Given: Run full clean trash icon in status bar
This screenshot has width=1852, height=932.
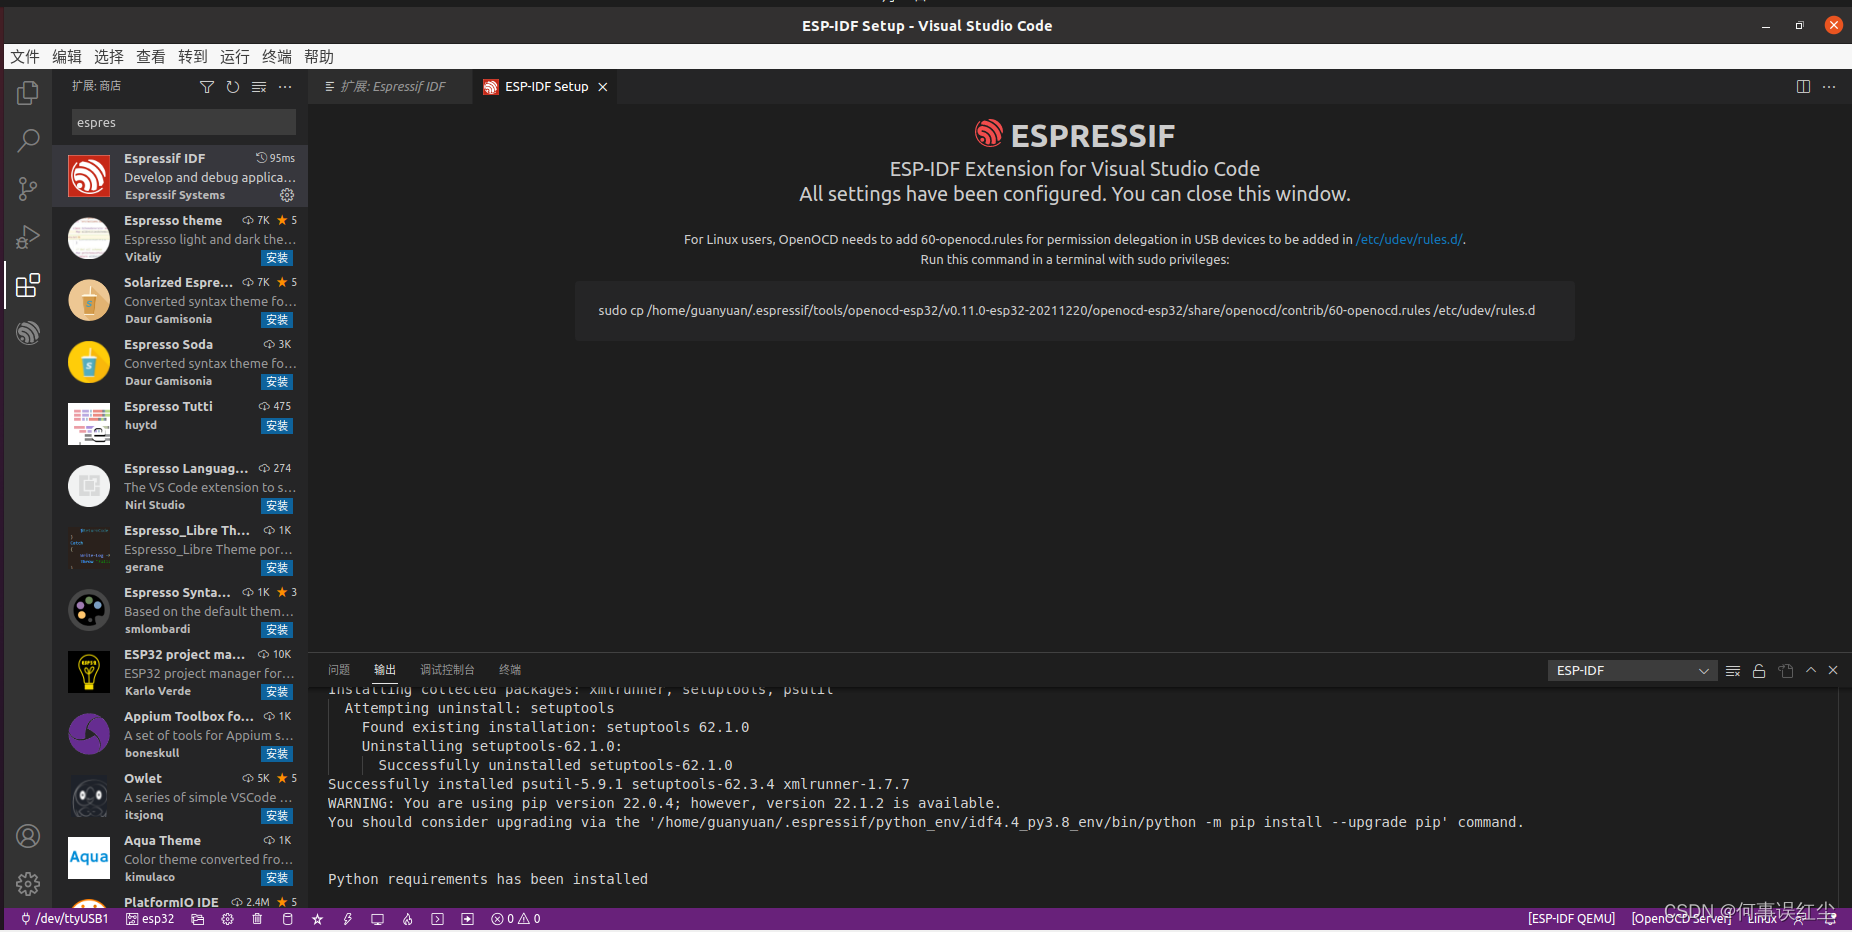Looking at the screenshot, I should coord(257,919).
